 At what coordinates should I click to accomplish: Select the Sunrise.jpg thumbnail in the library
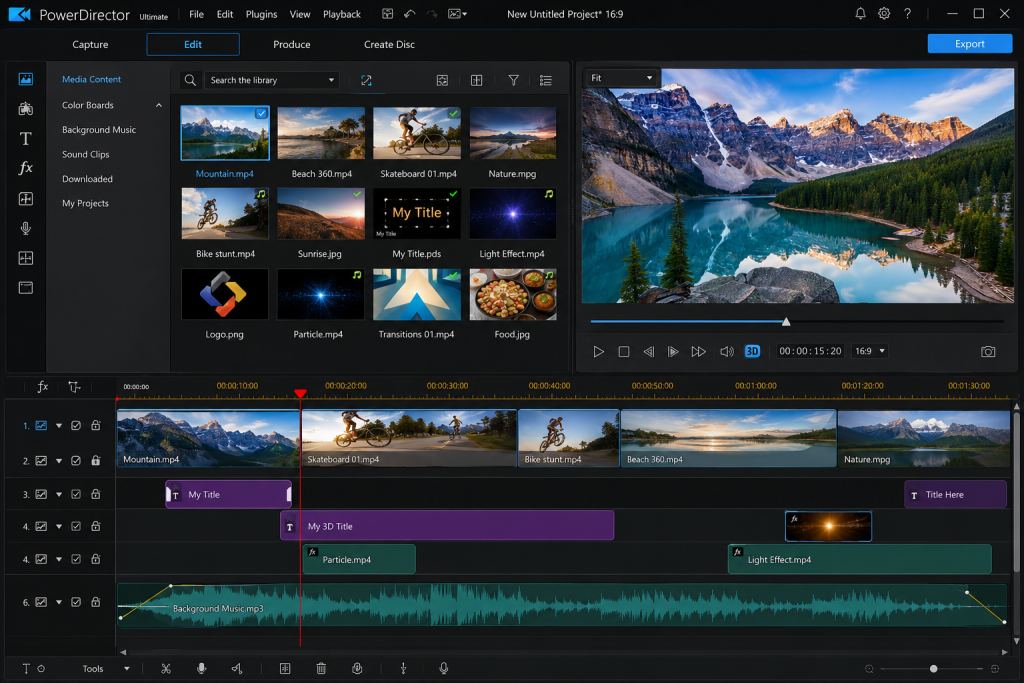(x=321, y=214)
